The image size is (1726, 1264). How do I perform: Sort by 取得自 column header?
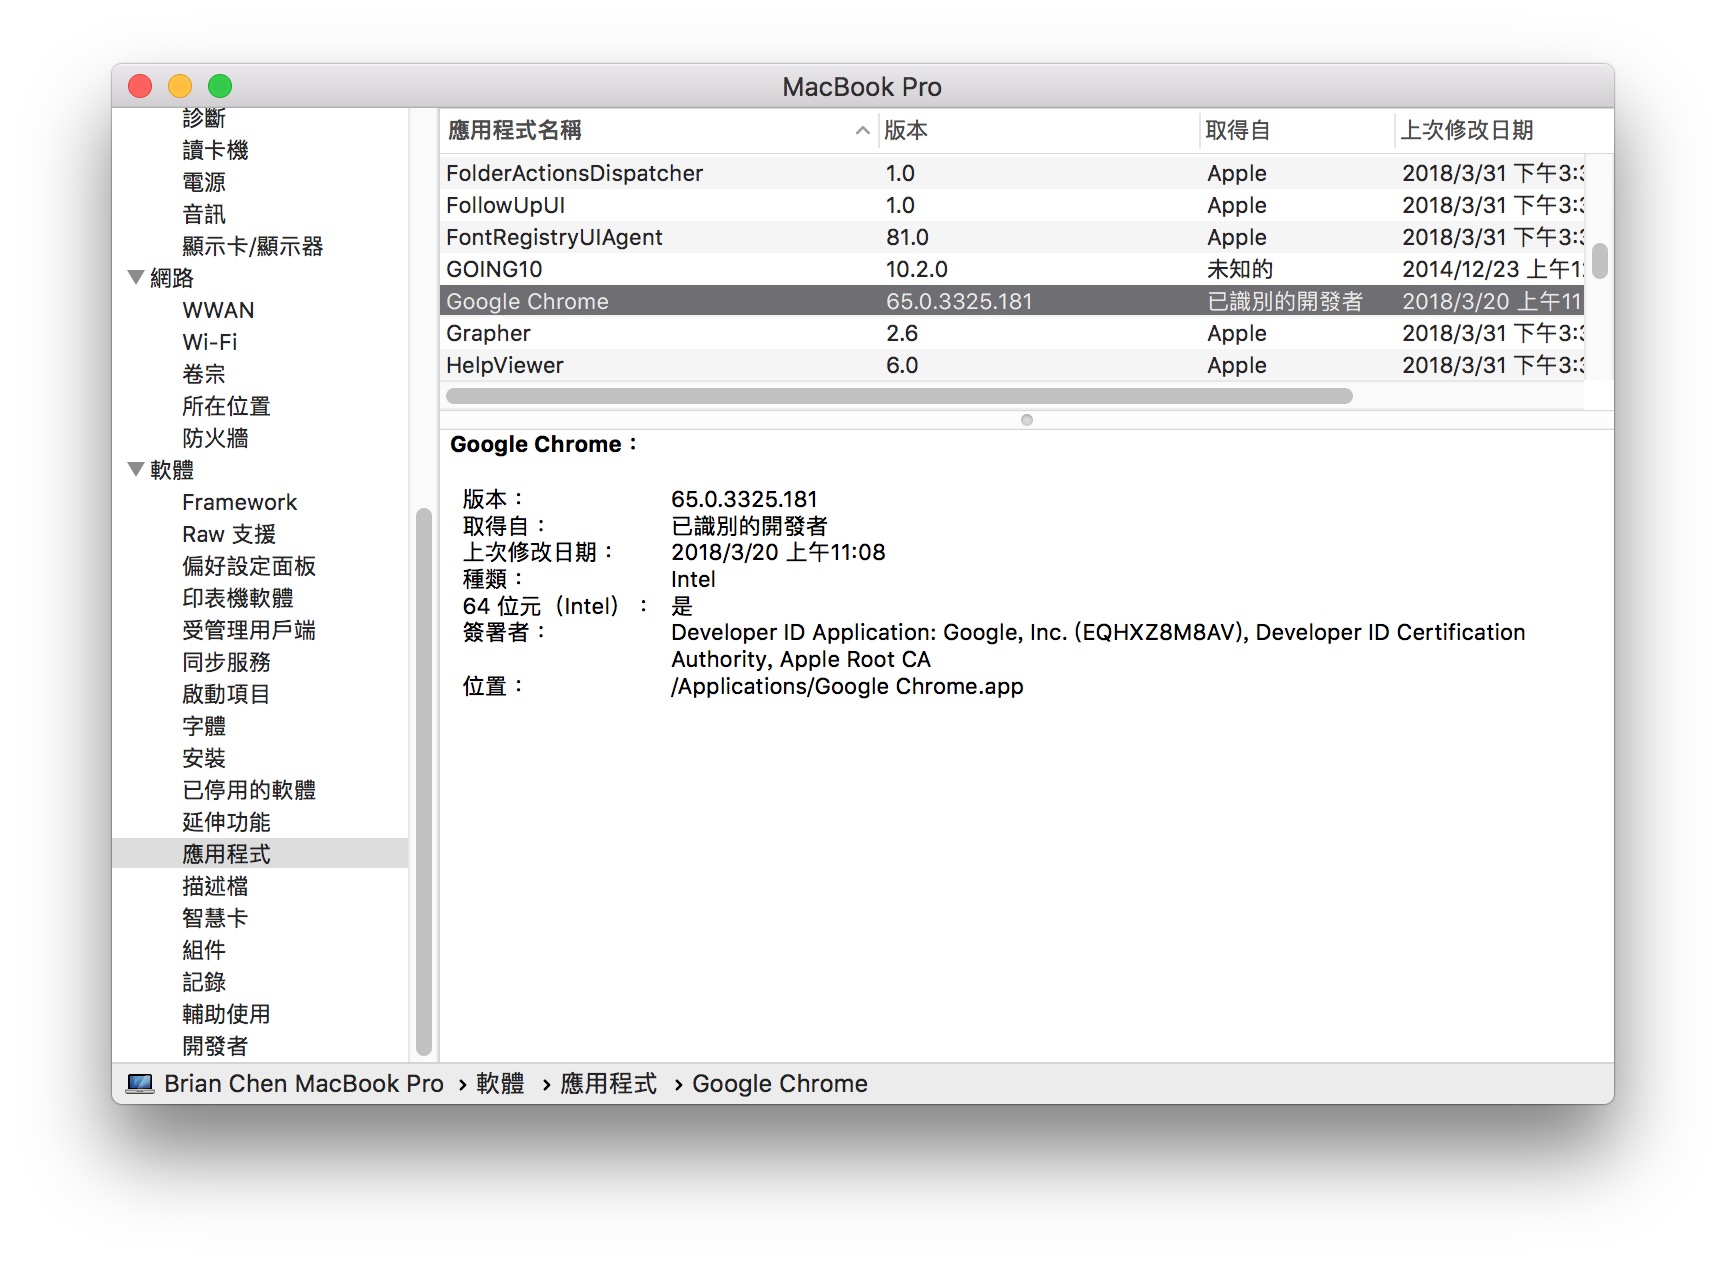click(x=1297, y=131)
